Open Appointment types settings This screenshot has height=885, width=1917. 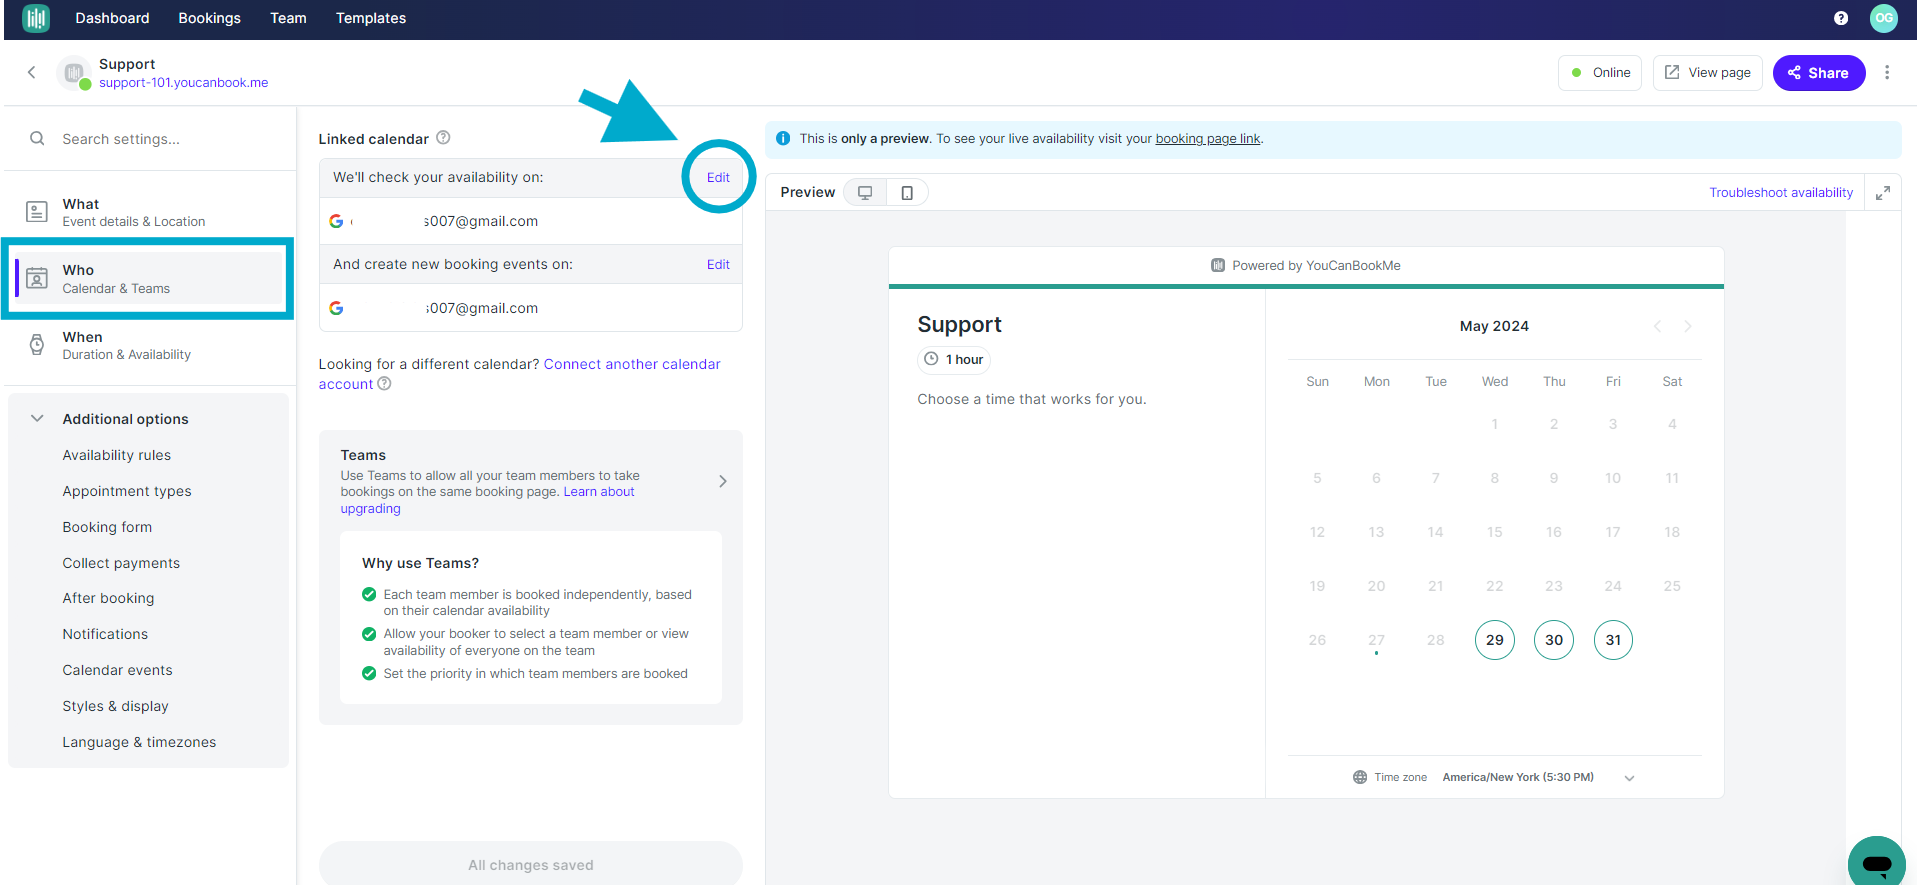pos(127,491)
